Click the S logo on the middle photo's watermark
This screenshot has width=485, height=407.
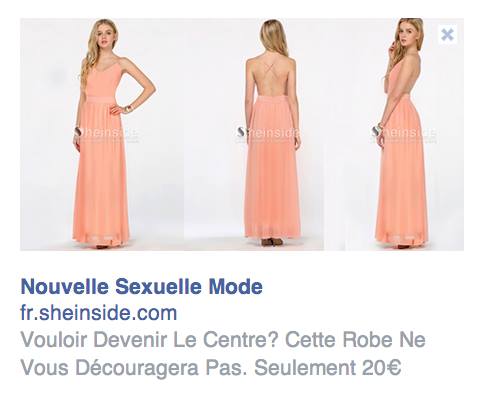point(241,132)
